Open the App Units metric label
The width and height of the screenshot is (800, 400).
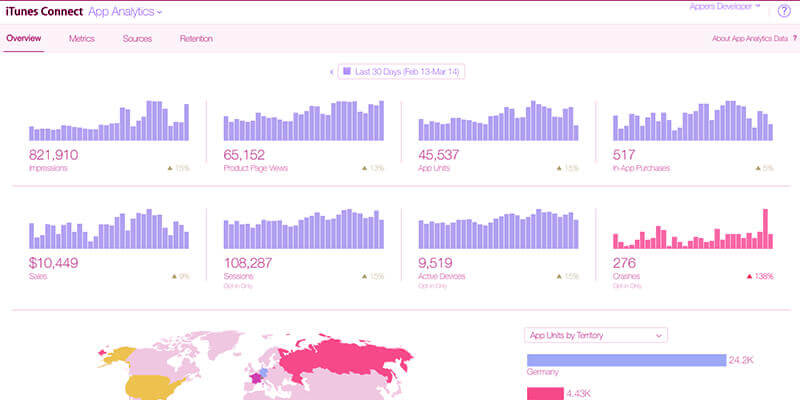(x=434, y=168)
